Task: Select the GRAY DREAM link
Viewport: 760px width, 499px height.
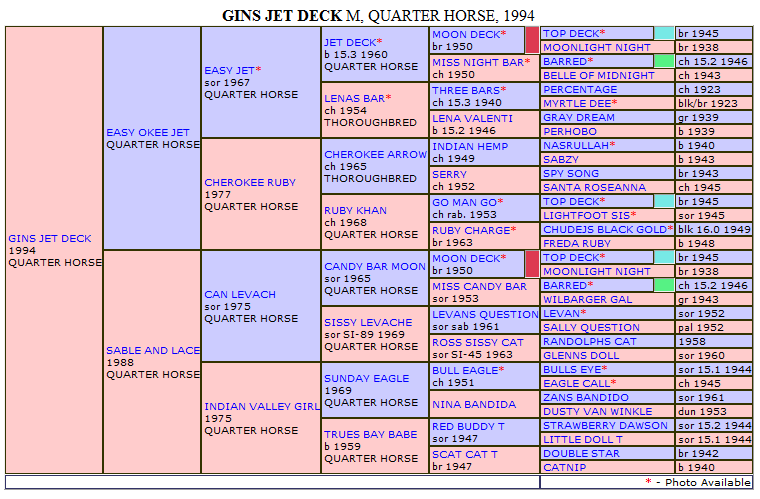Action: pyautogui.click(x=579, y=118)
